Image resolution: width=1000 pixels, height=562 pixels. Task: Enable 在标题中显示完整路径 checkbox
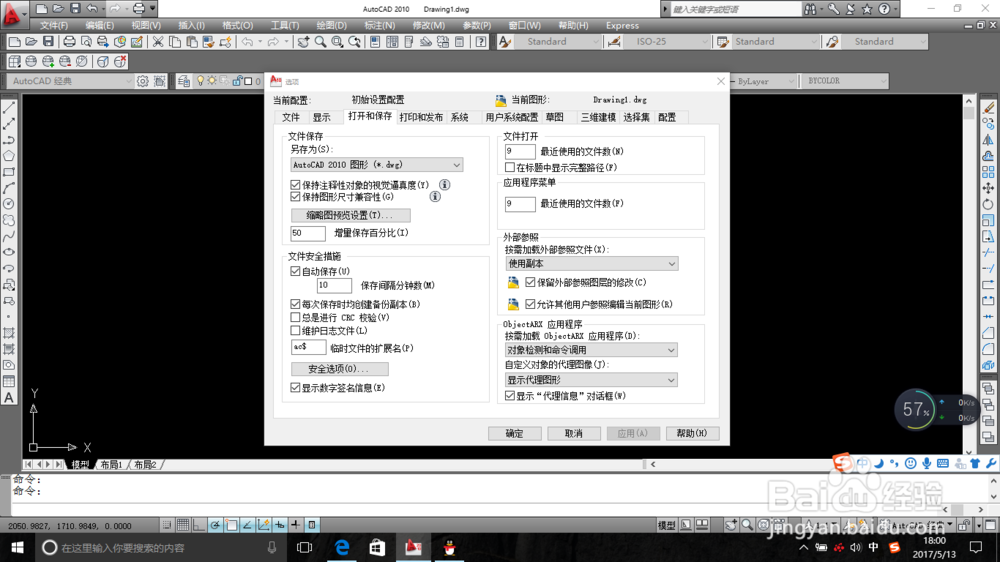pos(510,167)
